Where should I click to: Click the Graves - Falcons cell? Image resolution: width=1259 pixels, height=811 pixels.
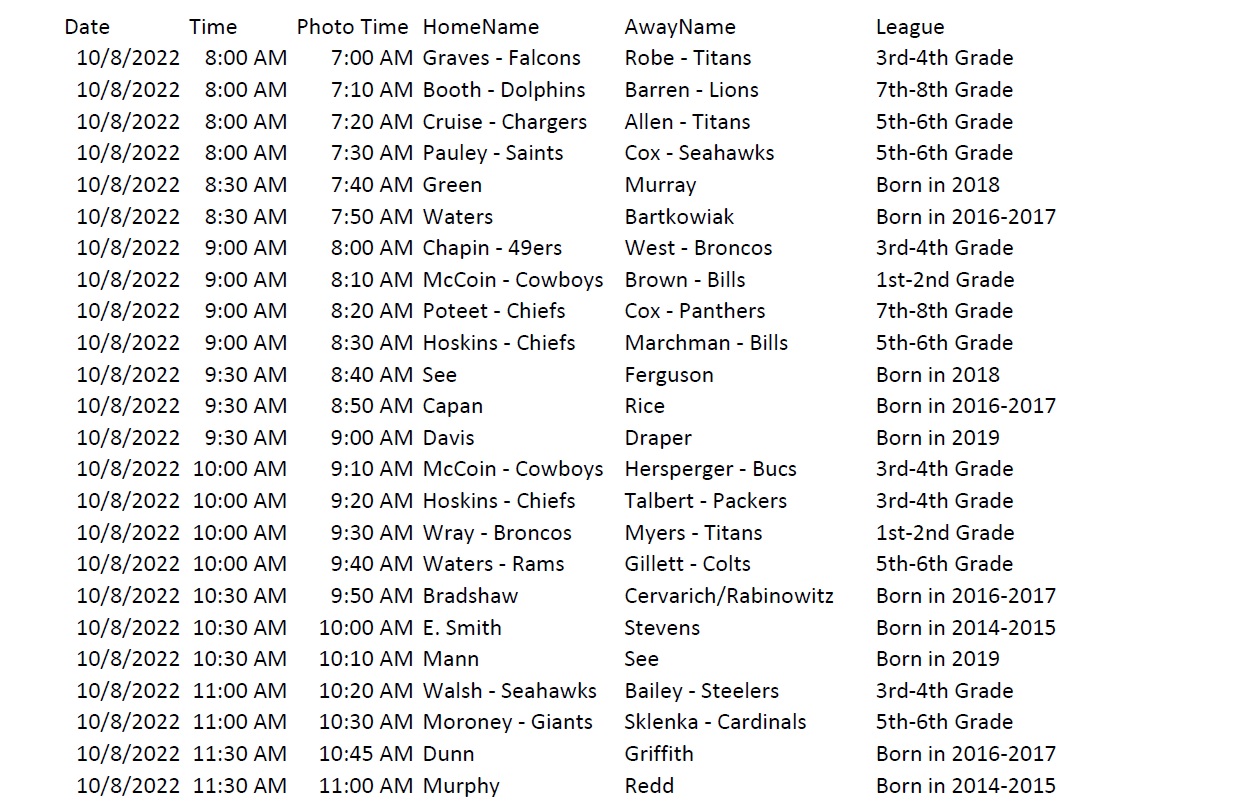[x=501, y=58]
